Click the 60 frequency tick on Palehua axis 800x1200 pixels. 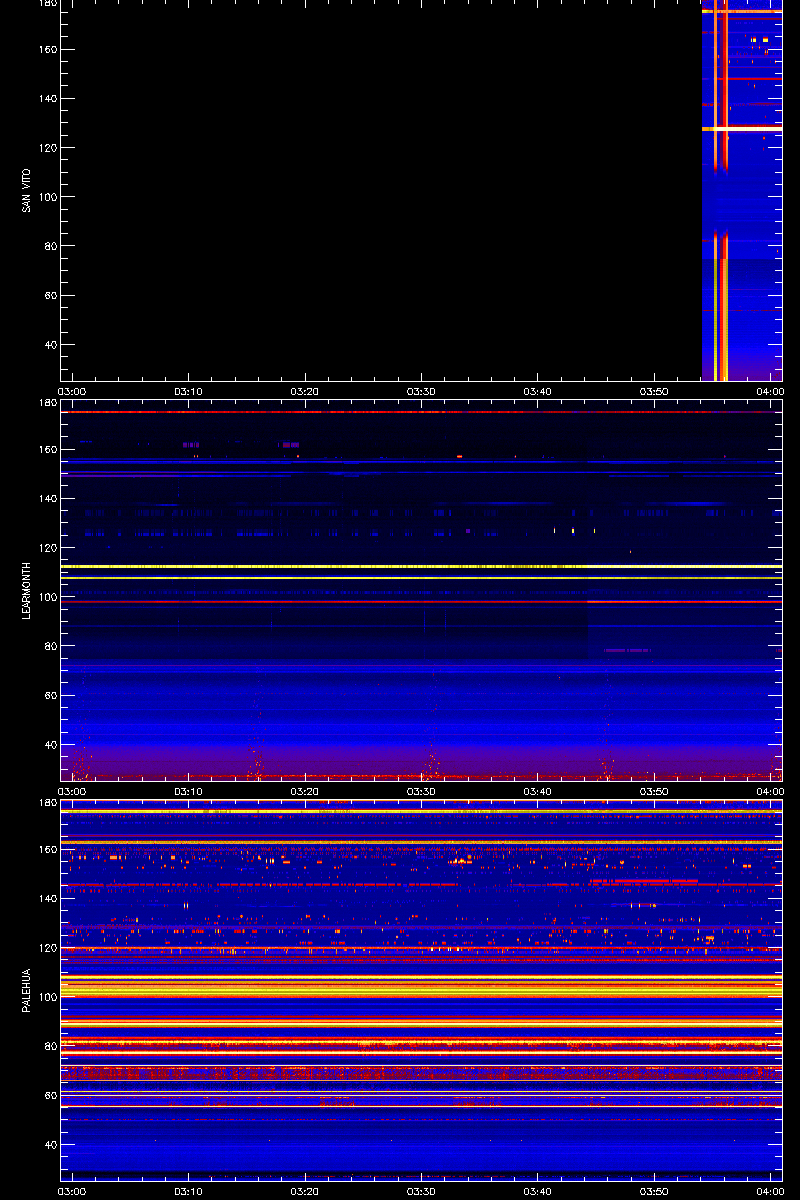pyautogui.click(x=49, y=1095)
